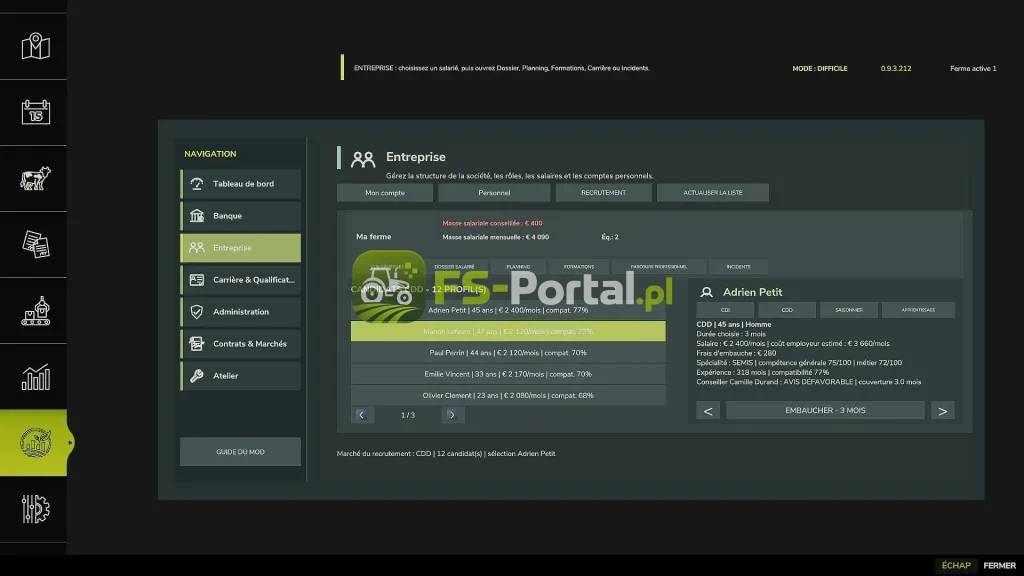Go to previous candidate list page
Viewport: 1024px width, 576px height.
tap(362, 415)
